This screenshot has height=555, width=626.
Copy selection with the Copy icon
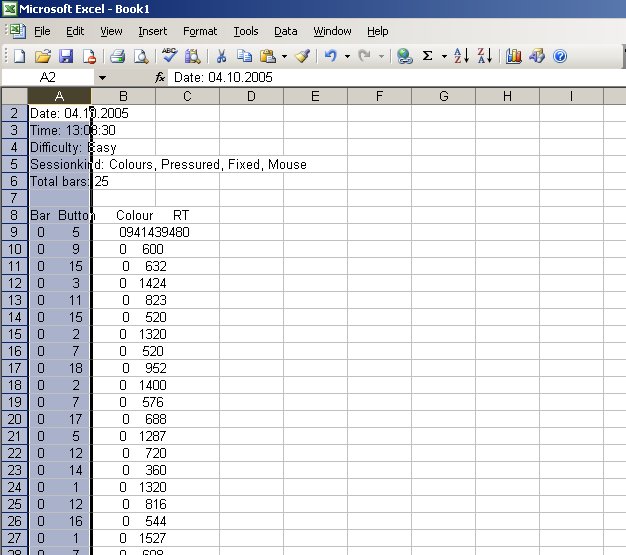244,56
